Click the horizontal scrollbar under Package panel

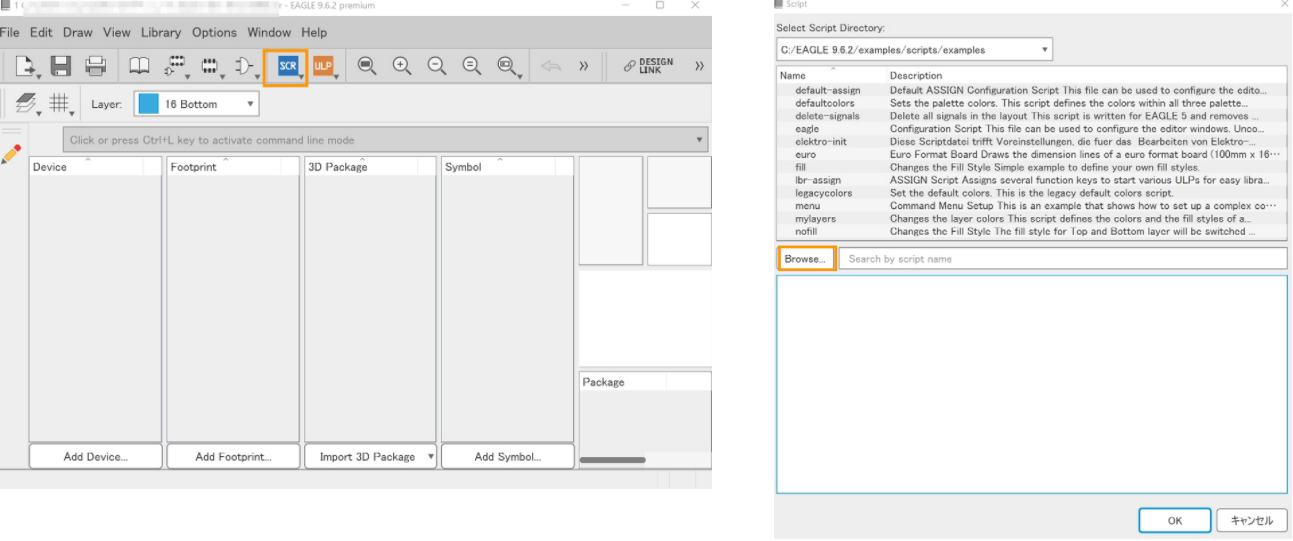click(x=615, y=460)
